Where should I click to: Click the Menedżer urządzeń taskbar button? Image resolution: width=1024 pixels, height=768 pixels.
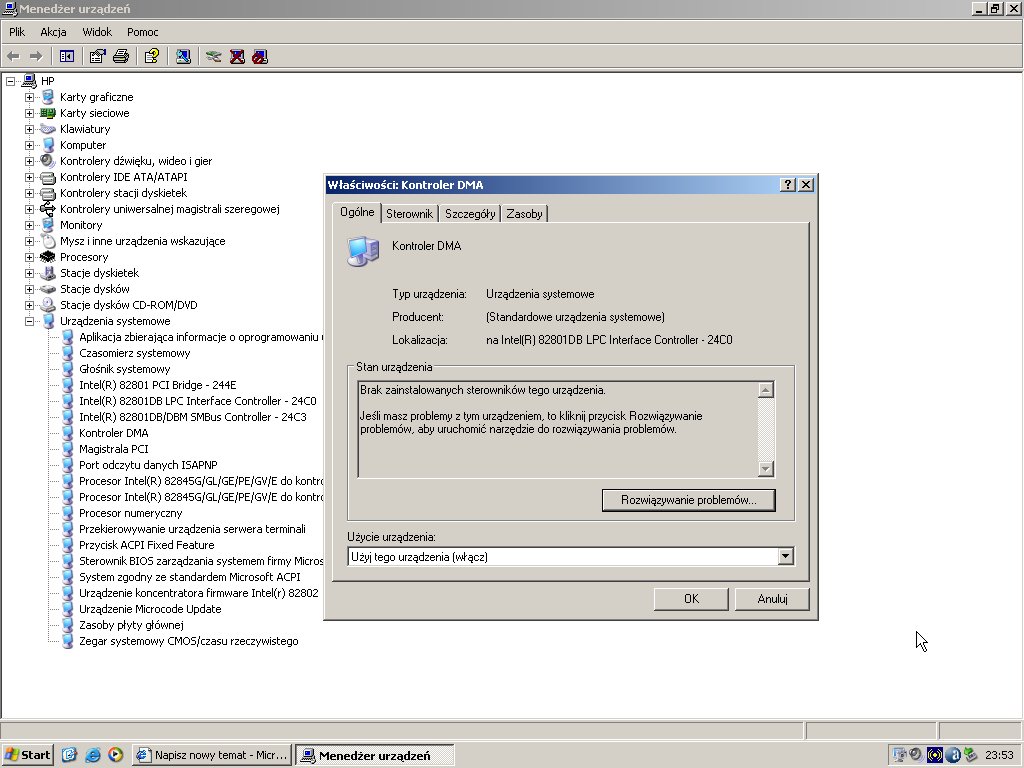click(374, 755)
